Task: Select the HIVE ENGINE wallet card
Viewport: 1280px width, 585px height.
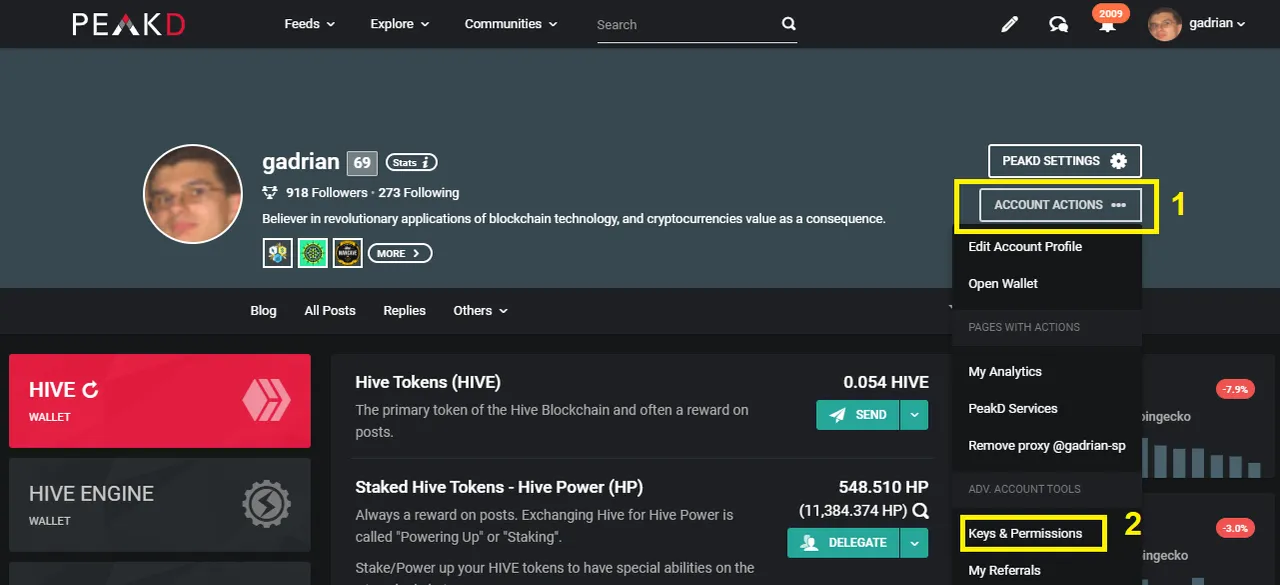Action: point(160,505)
